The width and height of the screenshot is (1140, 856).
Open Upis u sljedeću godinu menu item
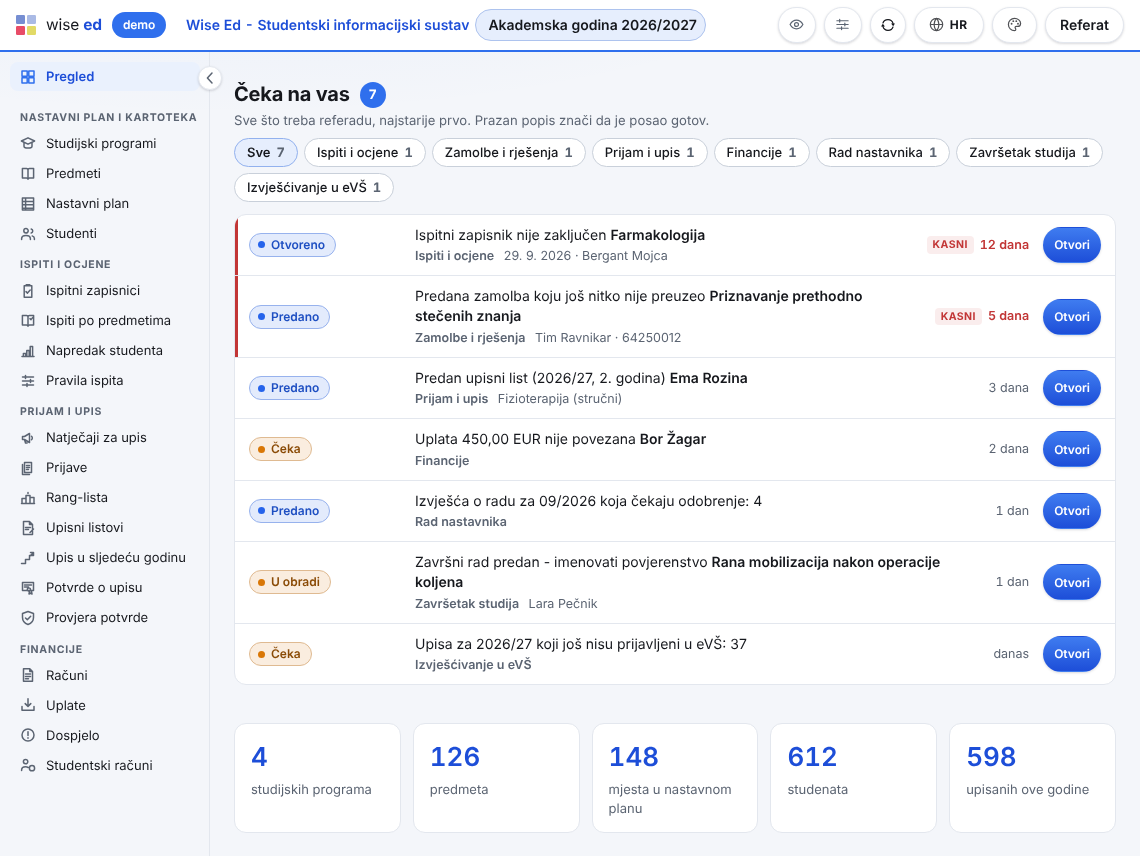105,558
